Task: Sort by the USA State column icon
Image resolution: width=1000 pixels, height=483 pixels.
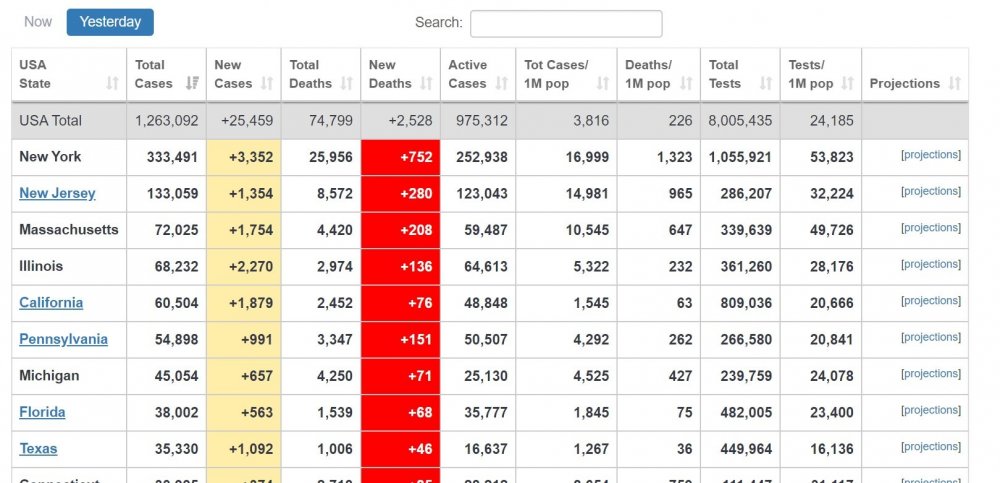Action: point(112,84)
